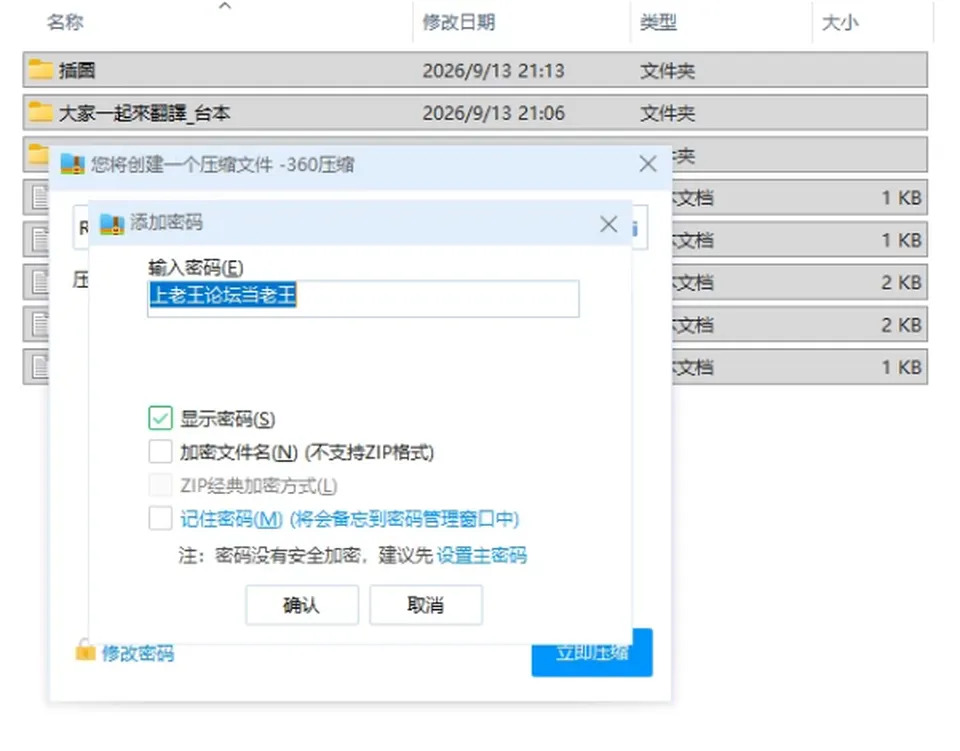Cancel the password dialog with 取消
This screenshot has height=751, width=960.
(x=426, y=605)
